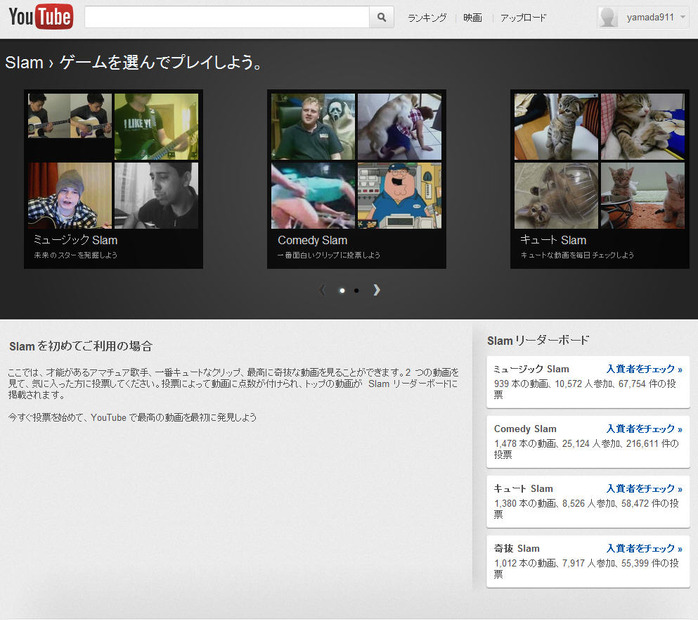Click the Slam breadcrumb heading

pyautogui.click(x=24, y=62)
